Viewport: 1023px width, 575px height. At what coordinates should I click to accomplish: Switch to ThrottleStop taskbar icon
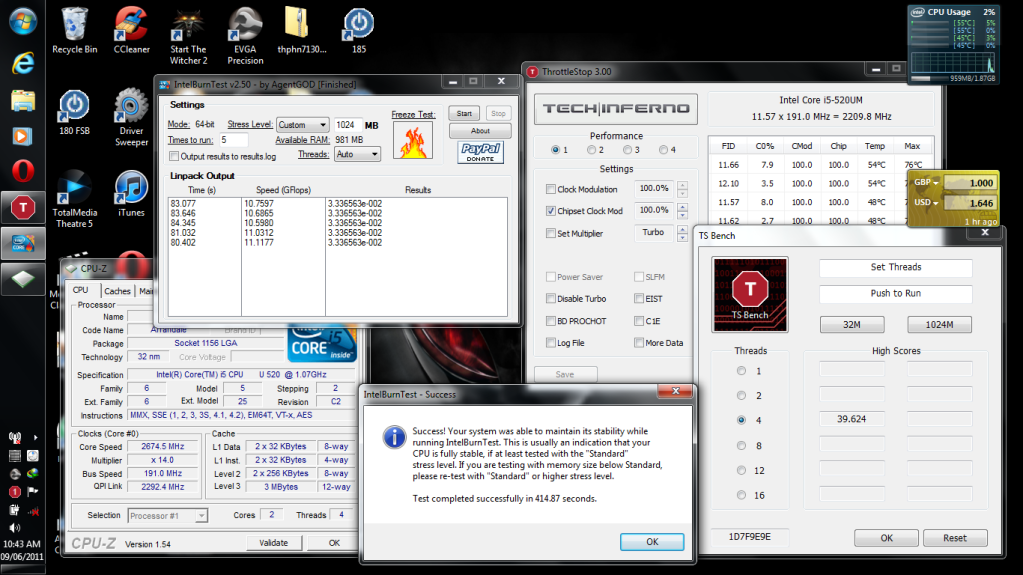point(23,208)
